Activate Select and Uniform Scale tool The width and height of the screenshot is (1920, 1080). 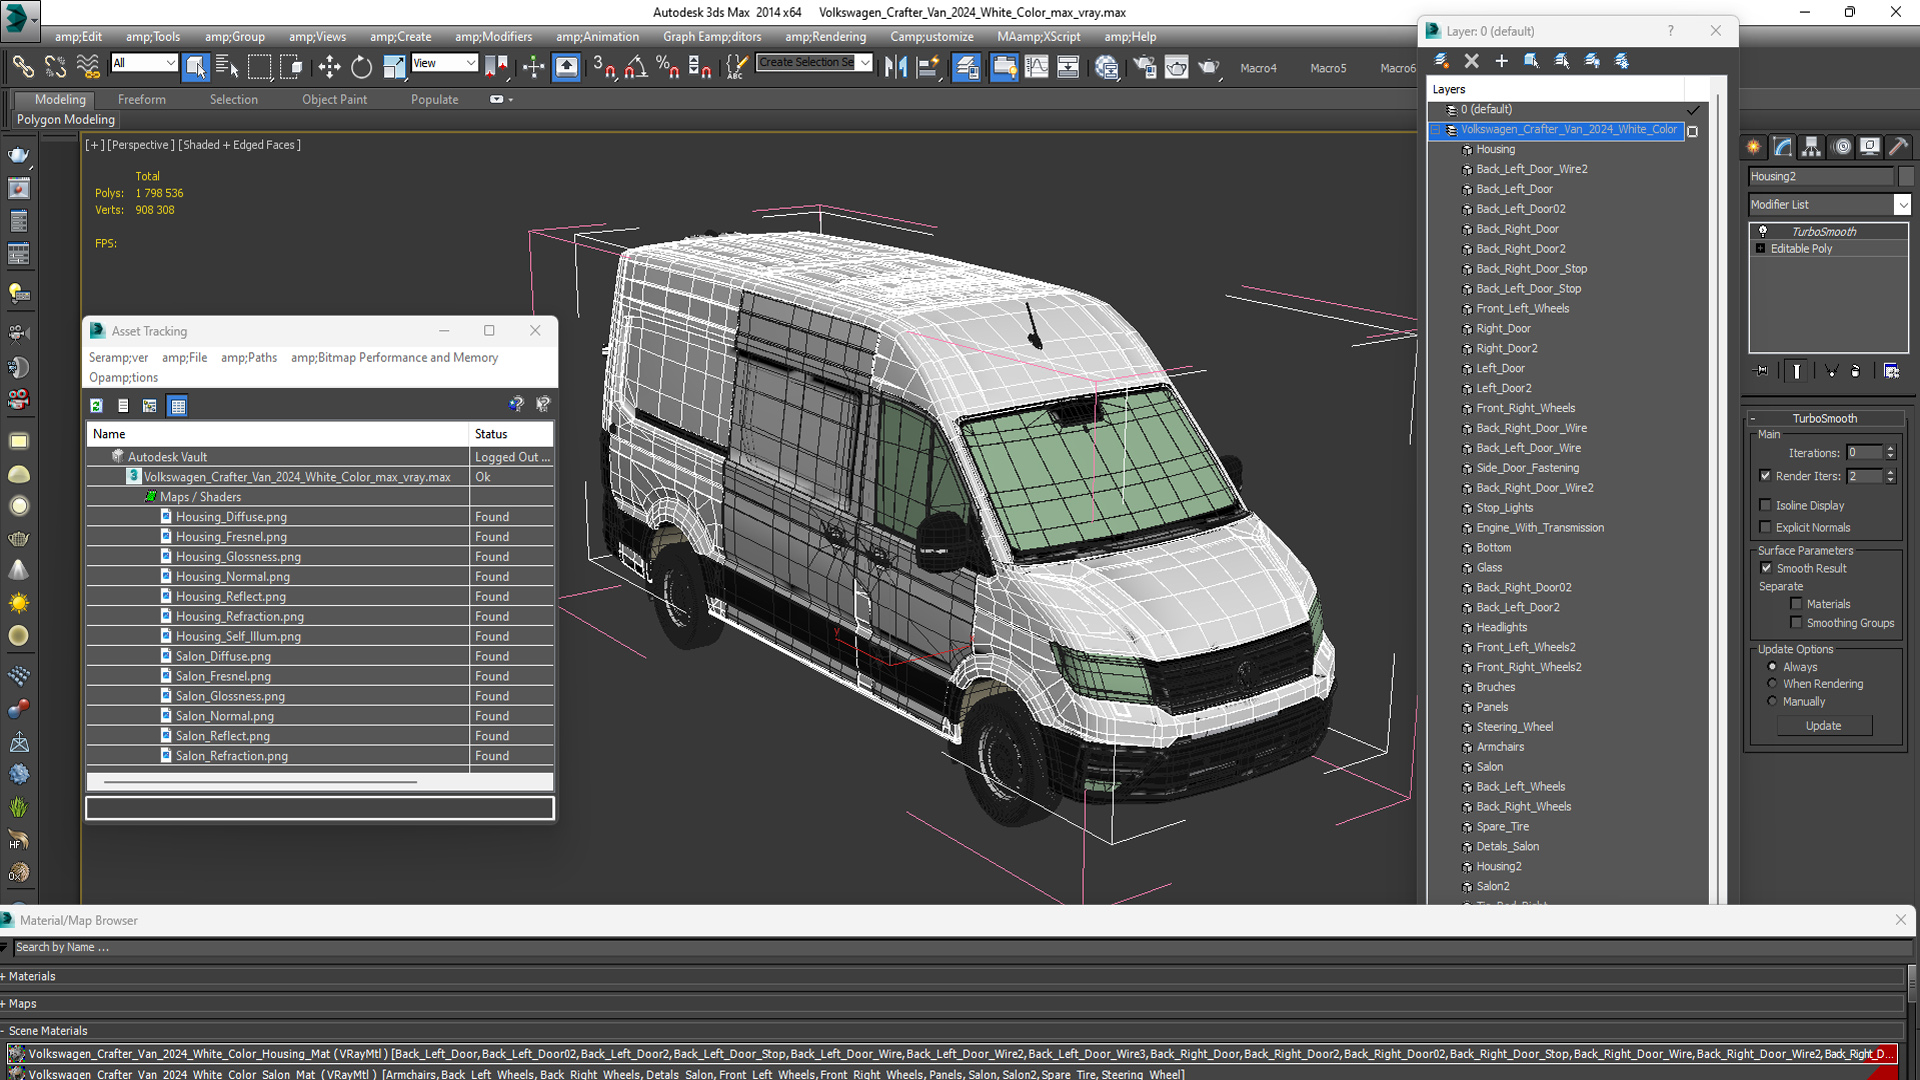(394, 67)
